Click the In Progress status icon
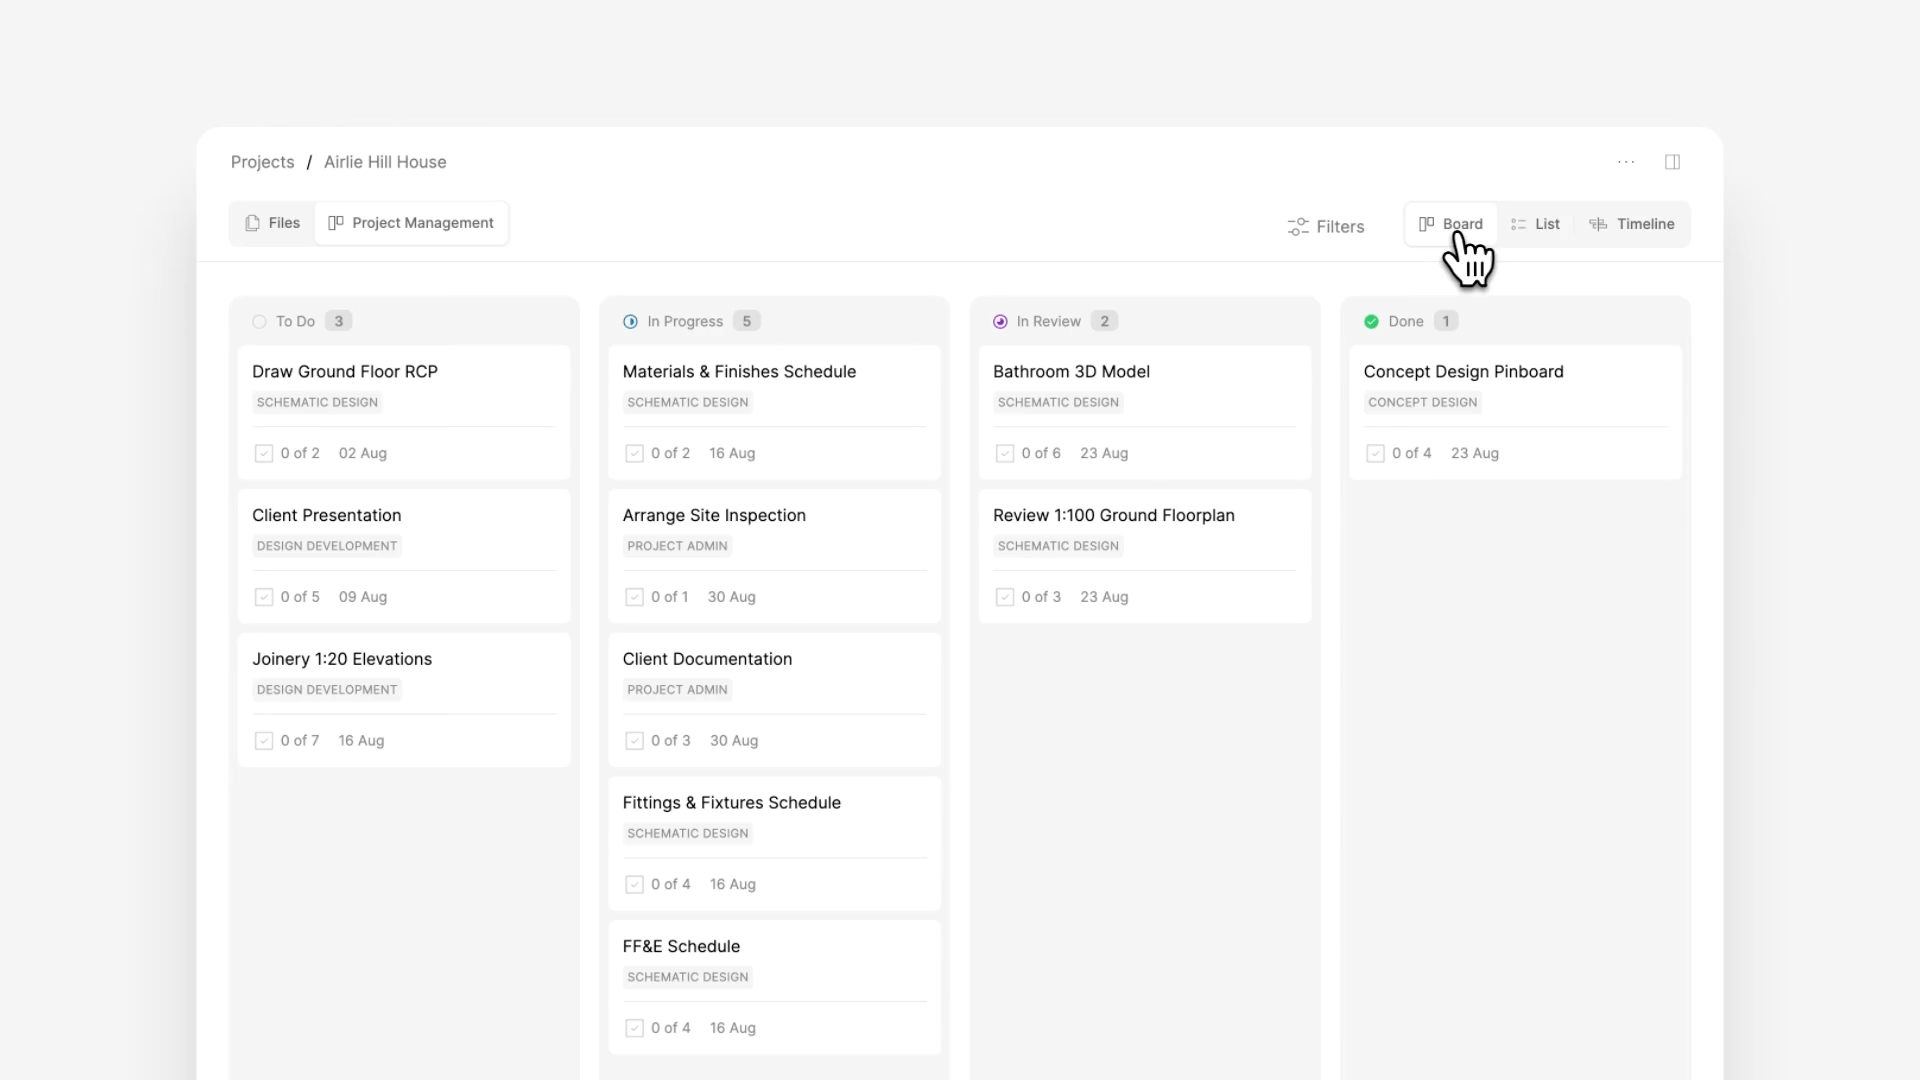This screenshot has height=1080, width=1920. pyautogui.click(x=630, y=321)
